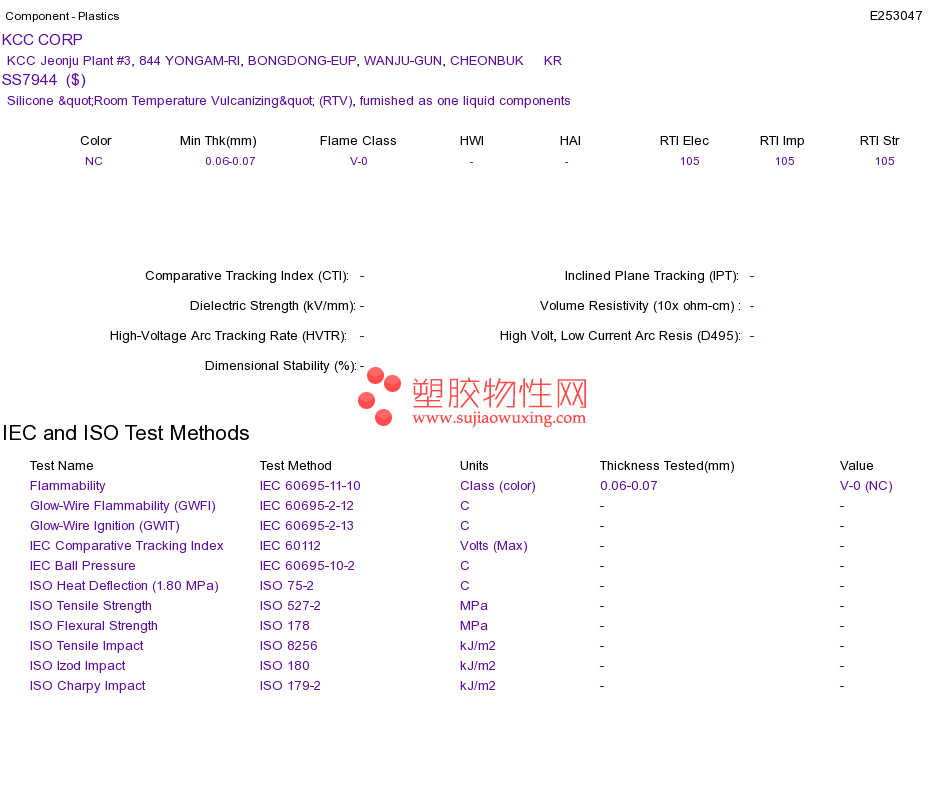The height and width of the screenshot is (800, 950).
Task: Click the Test Method column header
Action: 296,465
